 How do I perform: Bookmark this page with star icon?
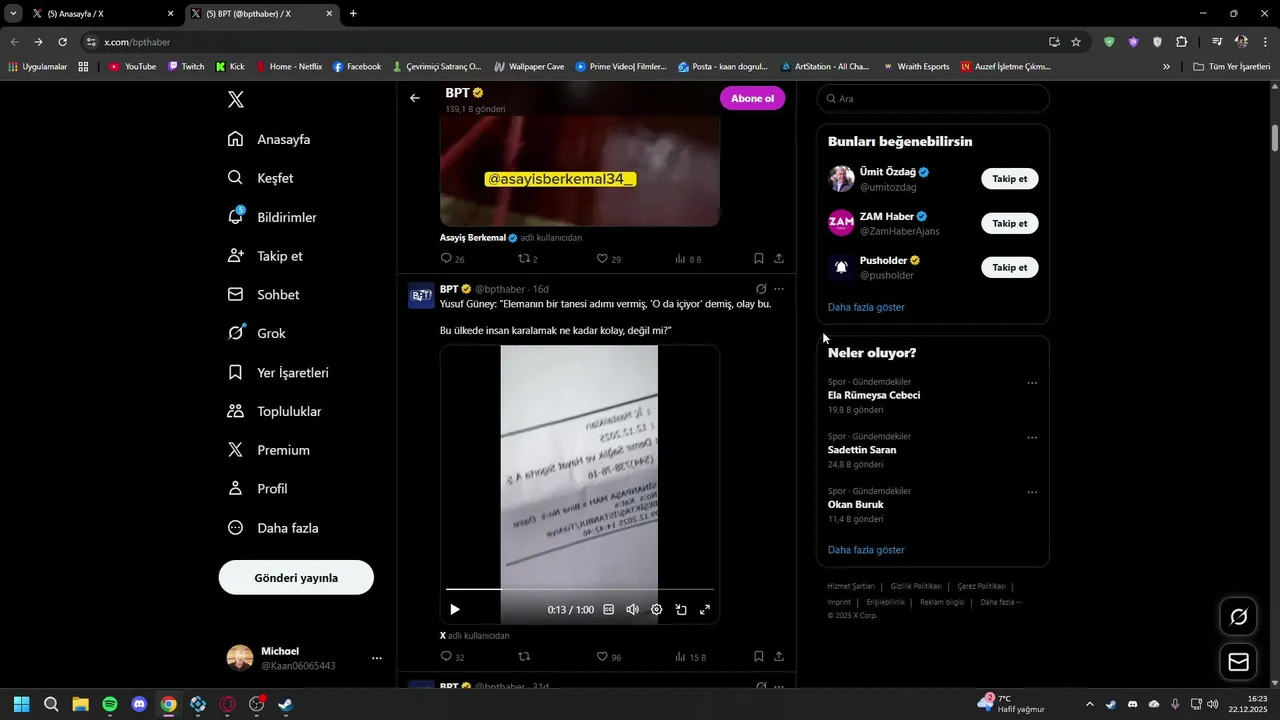(1076, 42)
